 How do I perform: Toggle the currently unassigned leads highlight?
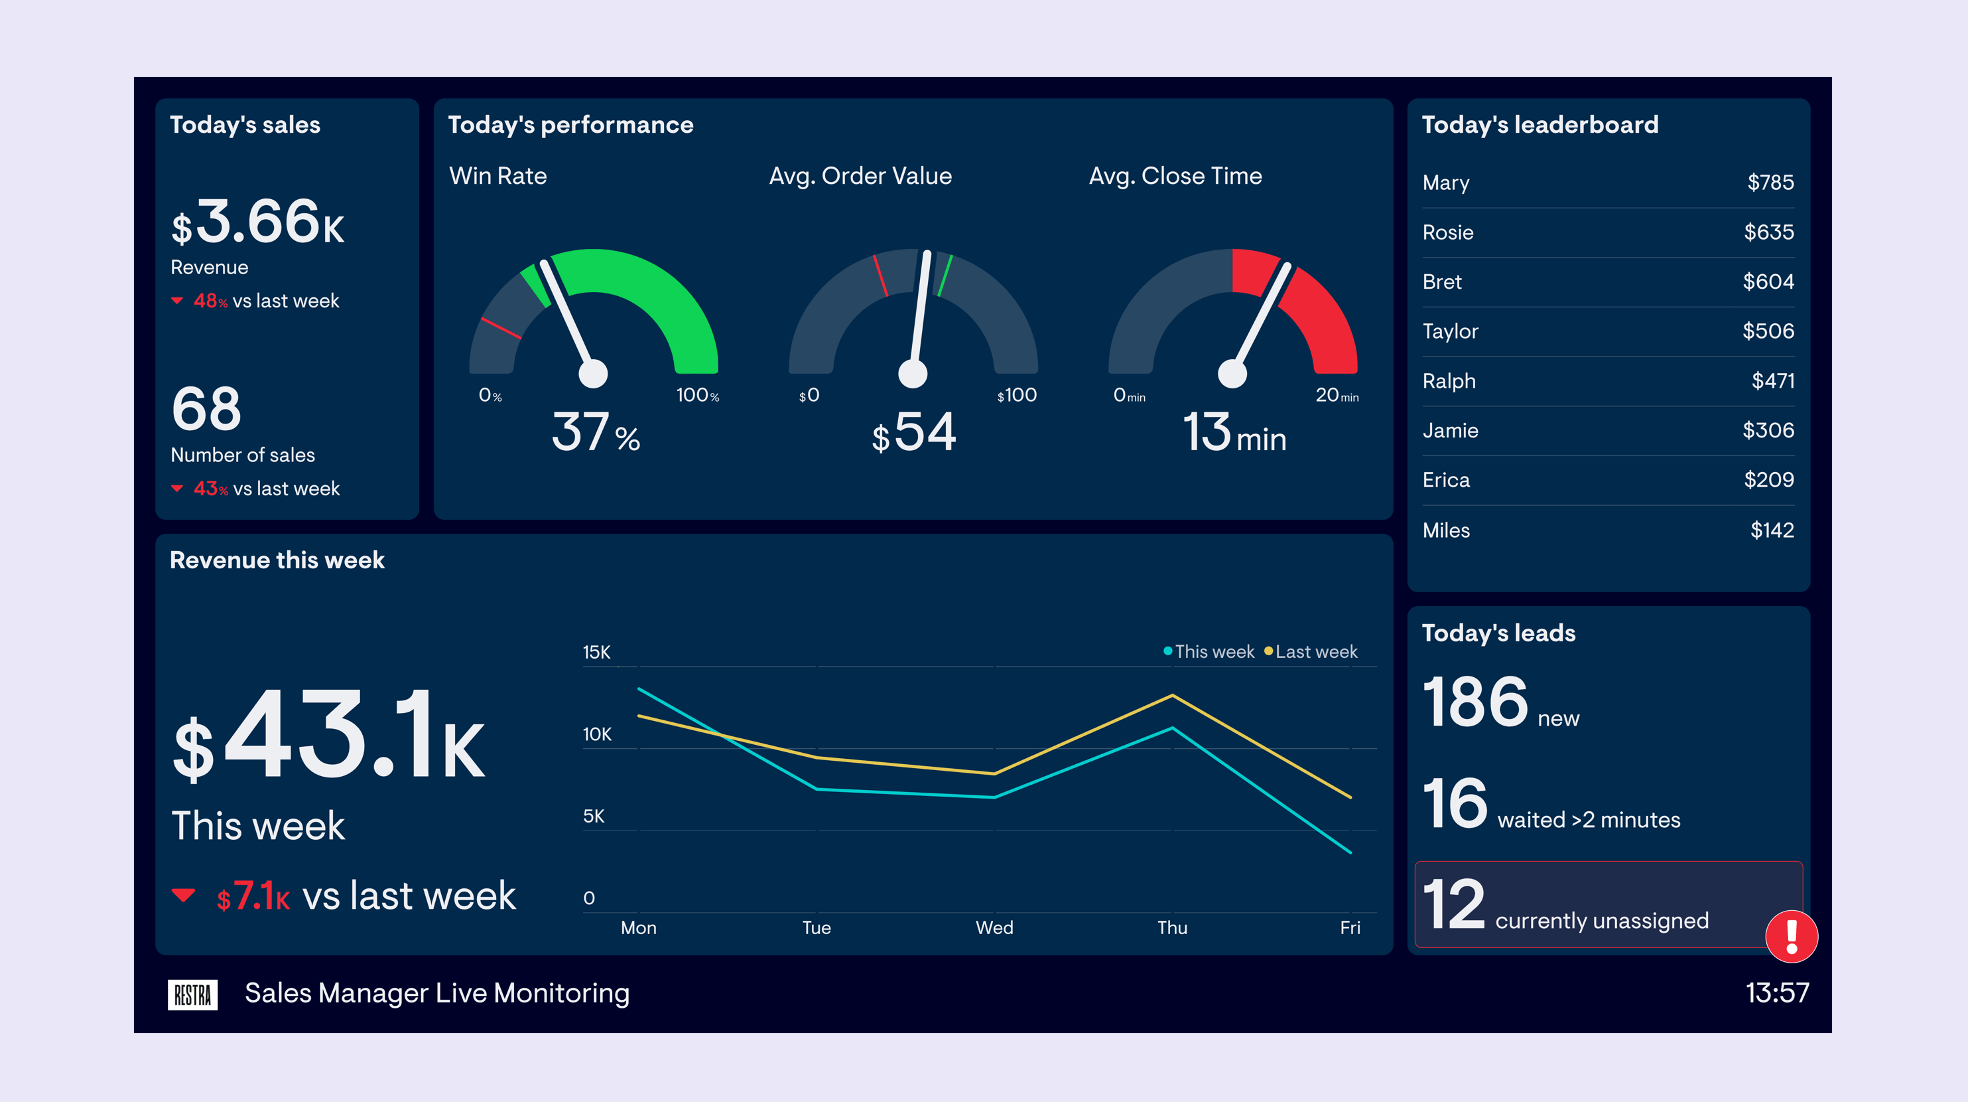coord(1608,905)
